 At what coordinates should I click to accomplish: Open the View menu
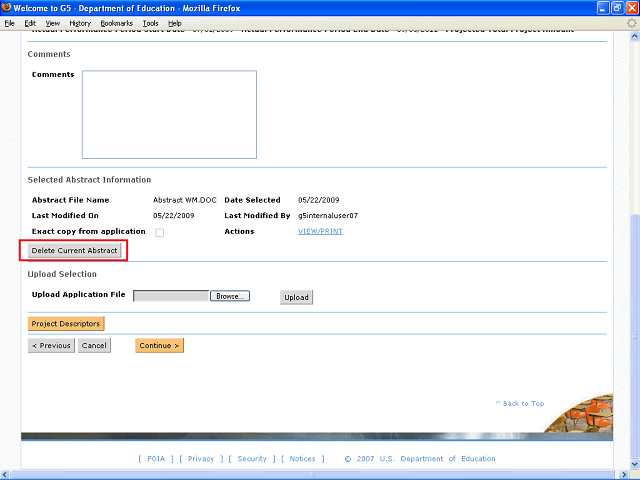[x=52, y=23]
